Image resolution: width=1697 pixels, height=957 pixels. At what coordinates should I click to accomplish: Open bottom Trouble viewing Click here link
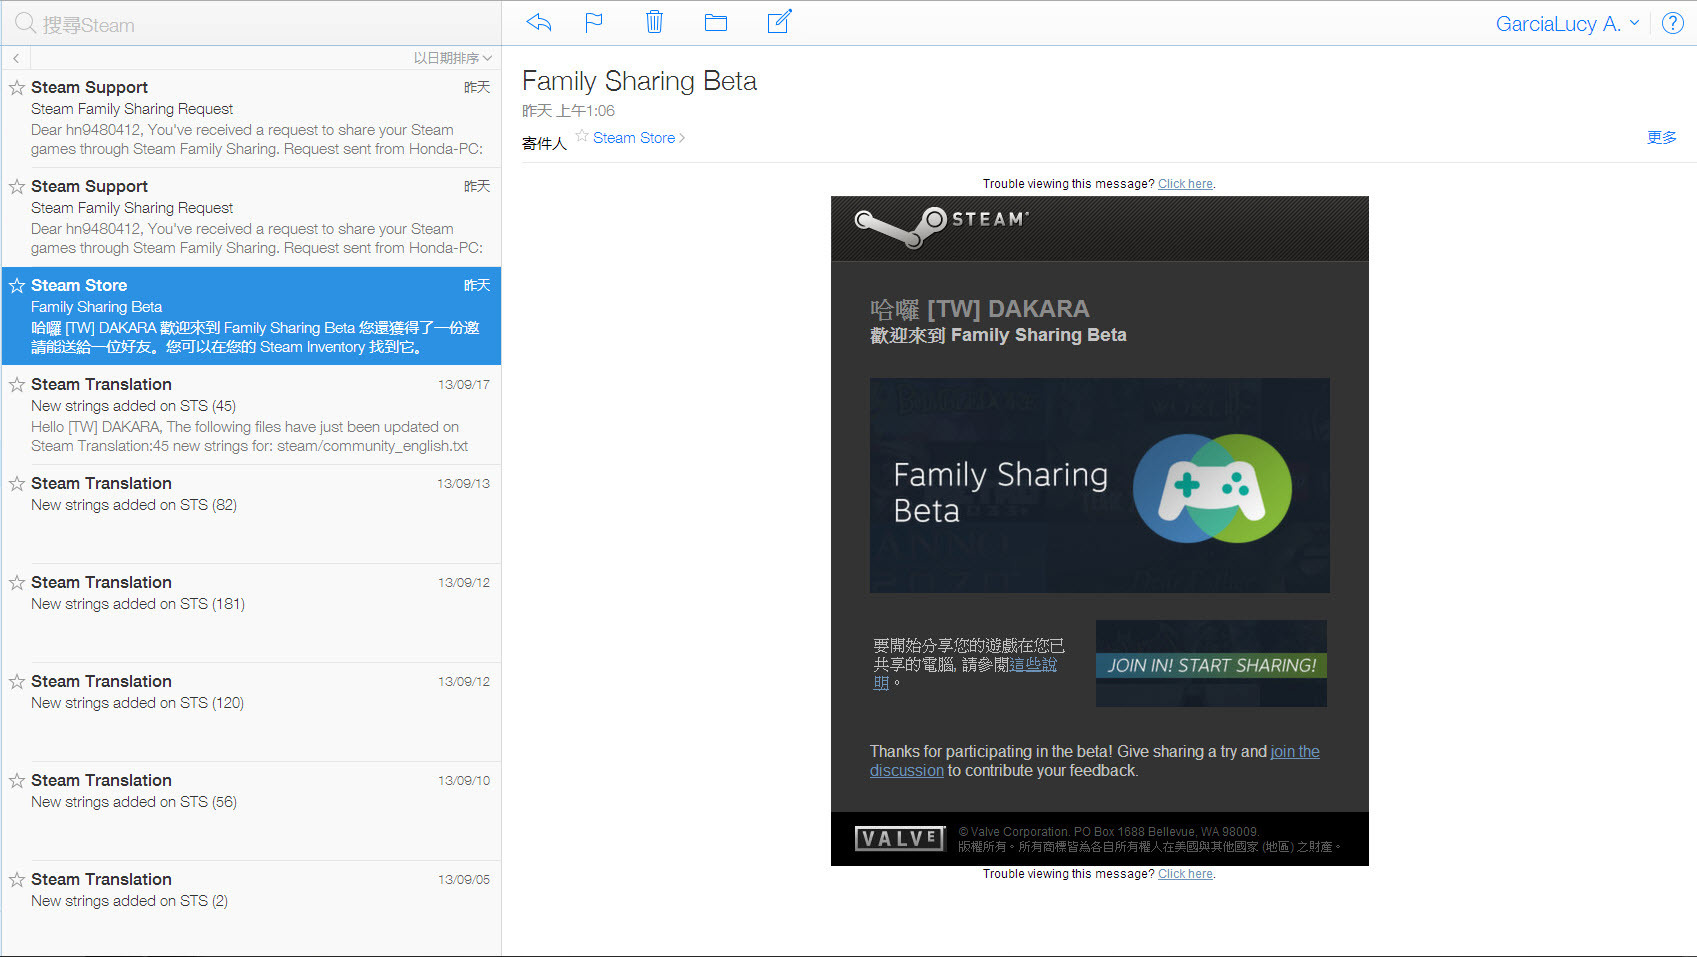1185,874
